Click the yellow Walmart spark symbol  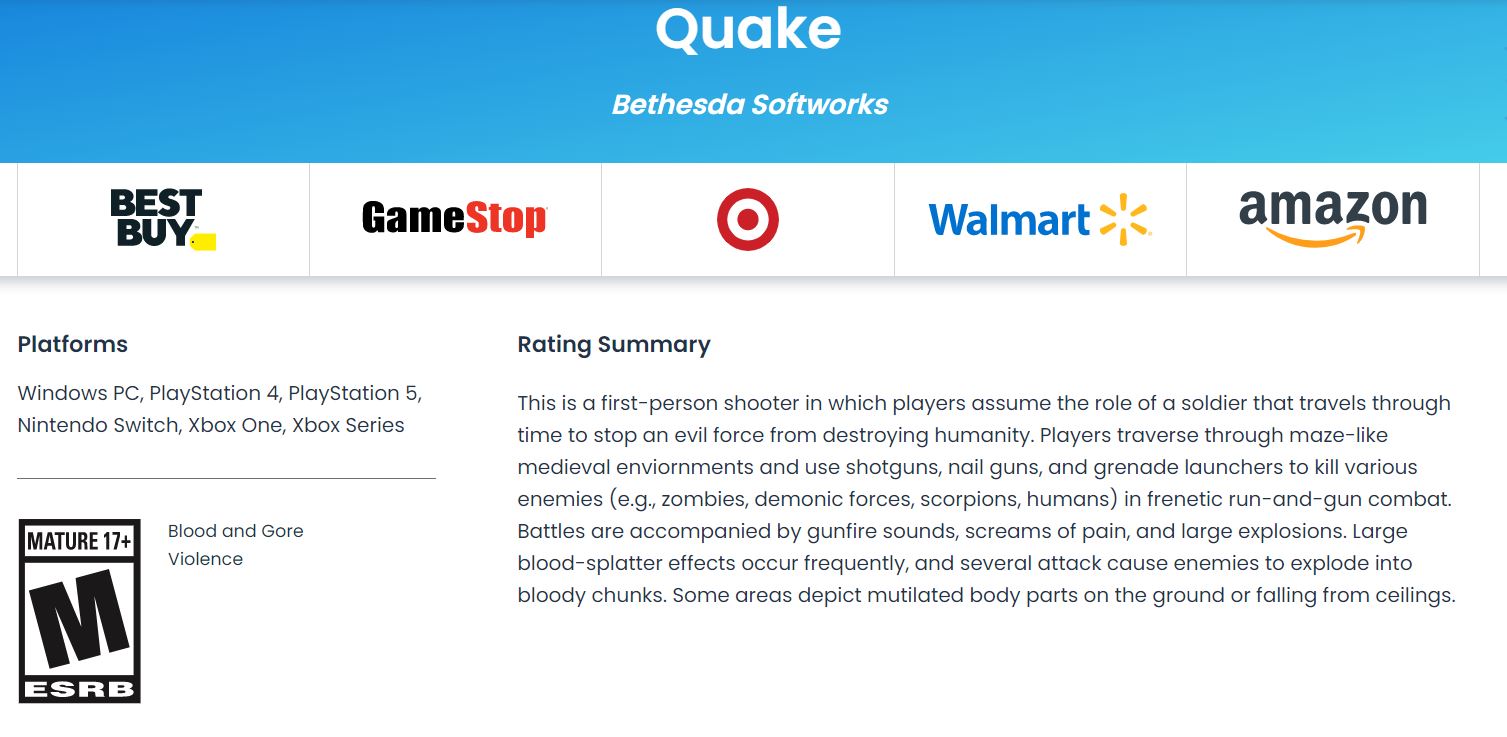pyautogui.click(x=1125, y=220)
